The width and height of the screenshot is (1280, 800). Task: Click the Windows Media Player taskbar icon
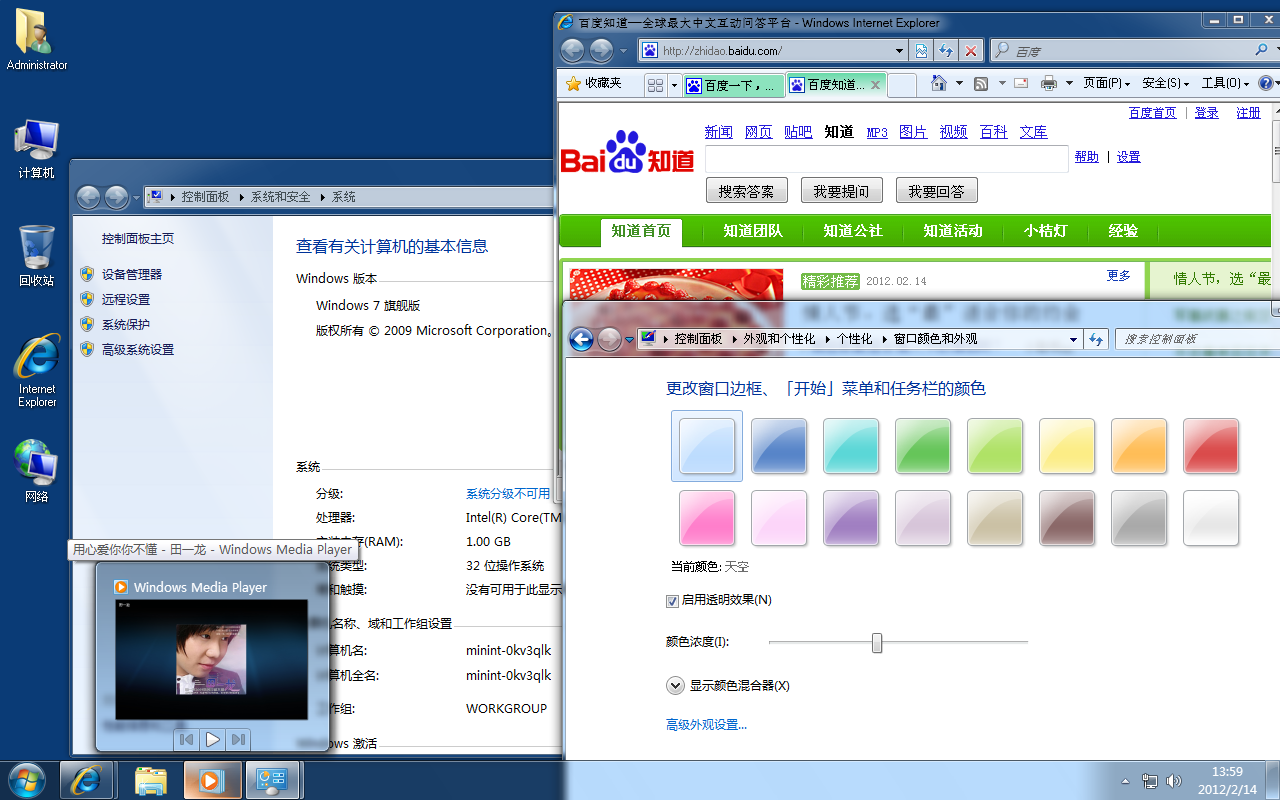coord(212,780)
